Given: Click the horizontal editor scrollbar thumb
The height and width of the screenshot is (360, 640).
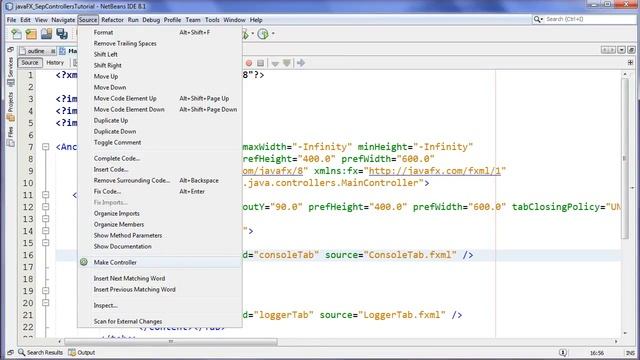Looking at the screenshot, I should coord(171,341).
